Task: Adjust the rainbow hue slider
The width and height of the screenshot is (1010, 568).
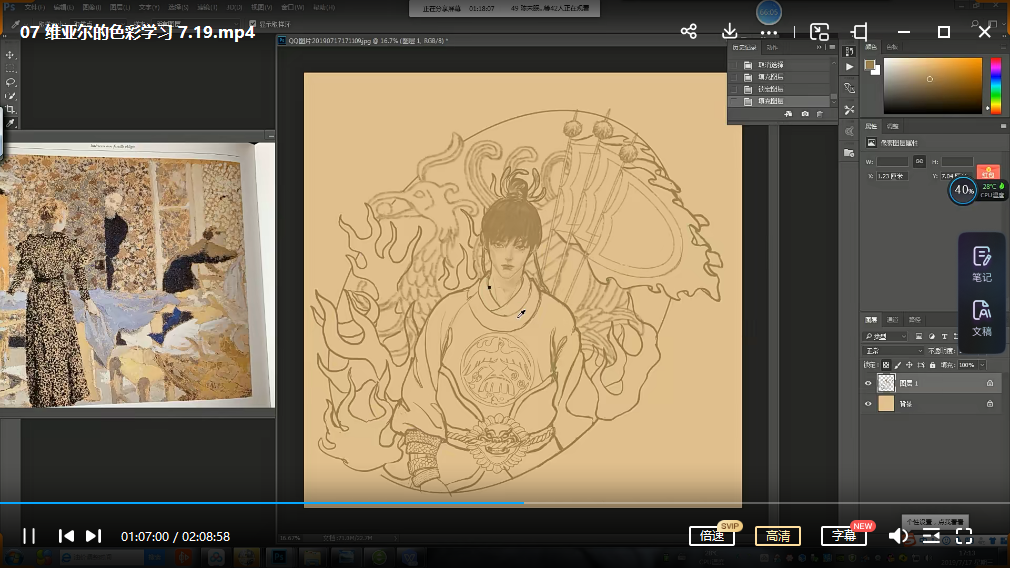Action: 996,86
